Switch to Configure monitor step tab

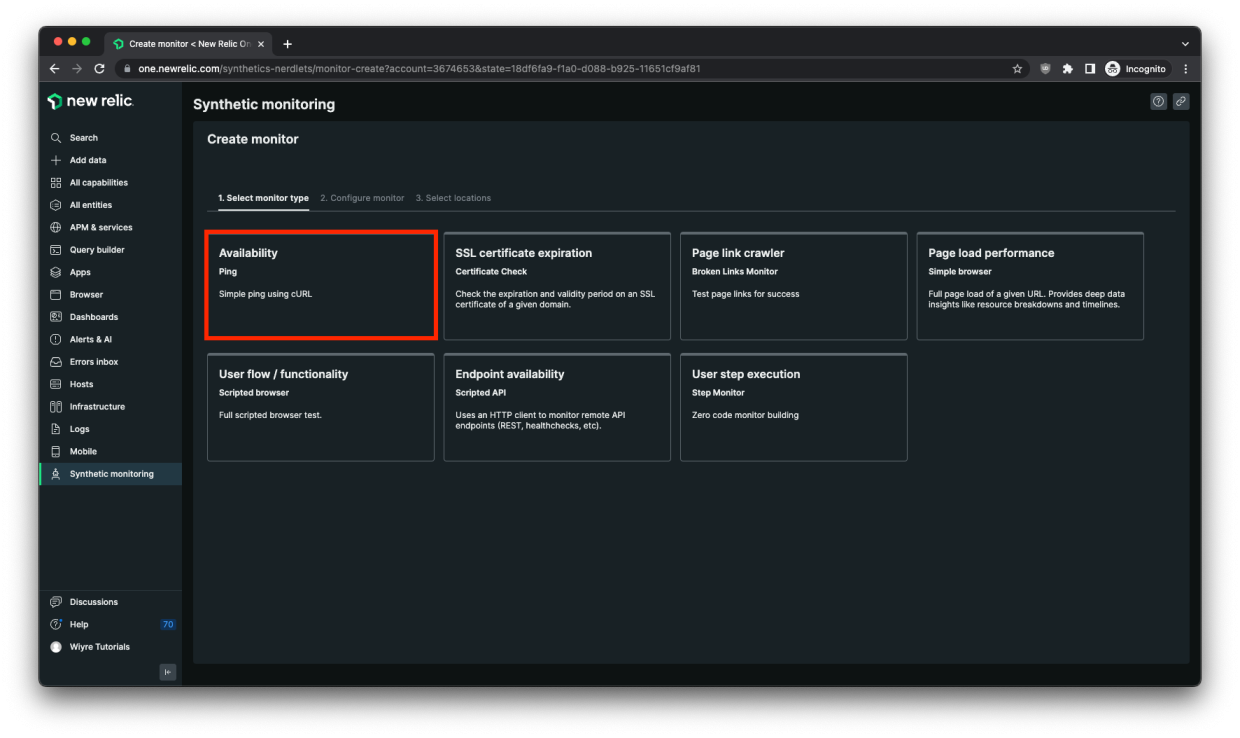pos(362,198)
